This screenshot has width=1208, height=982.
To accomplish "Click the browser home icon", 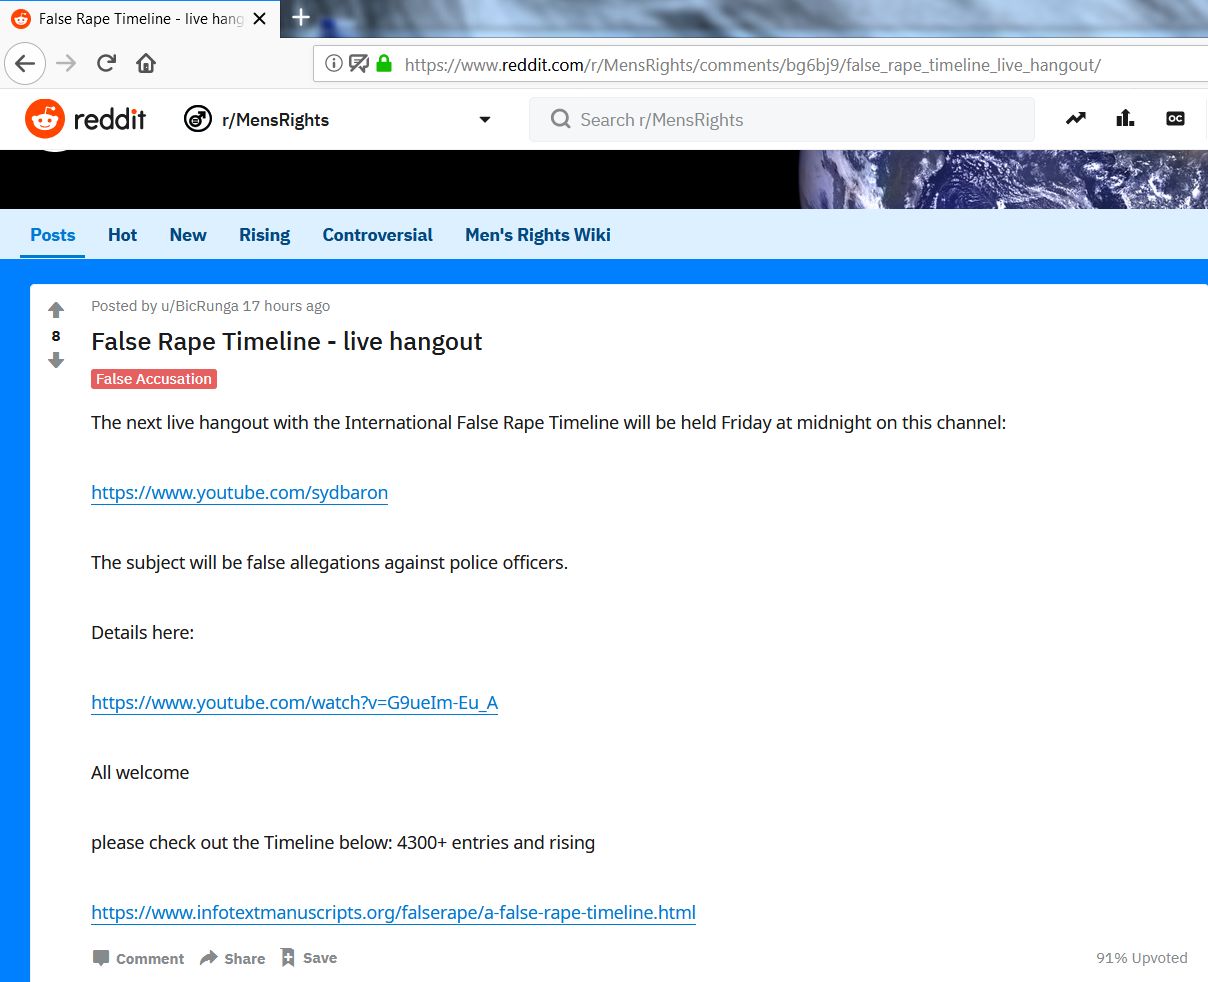I will coord(146,64).
